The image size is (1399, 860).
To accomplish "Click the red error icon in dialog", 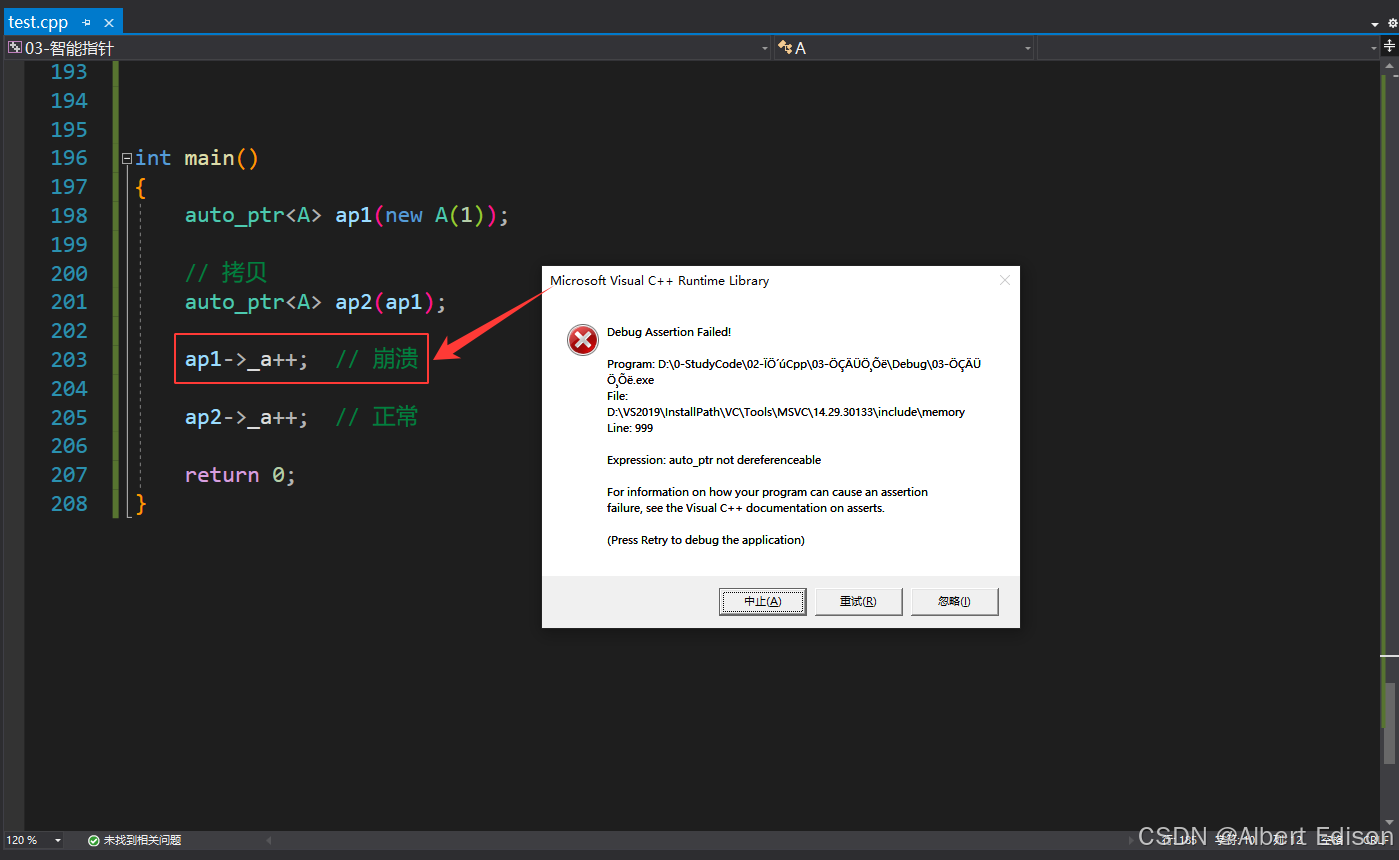I will [x=583, y=340].
